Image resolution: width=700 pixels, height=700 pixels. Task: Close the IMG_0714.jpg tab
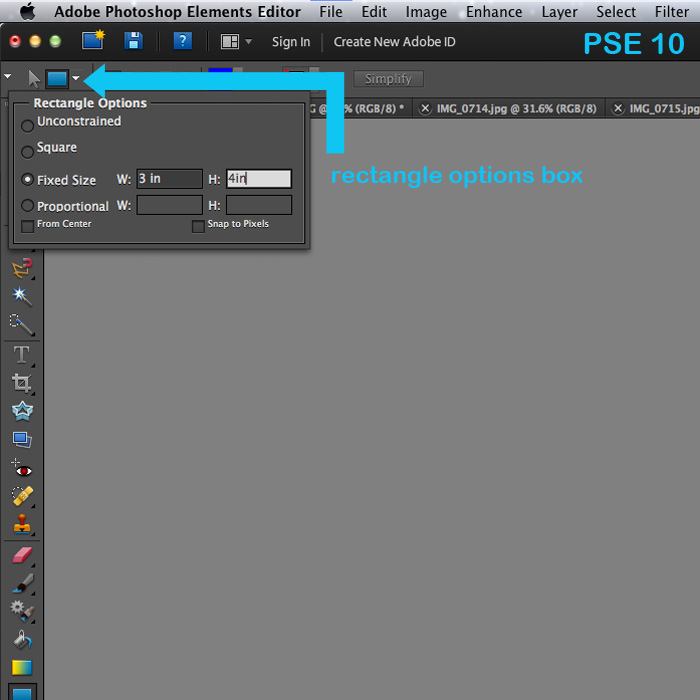point(425,108)
